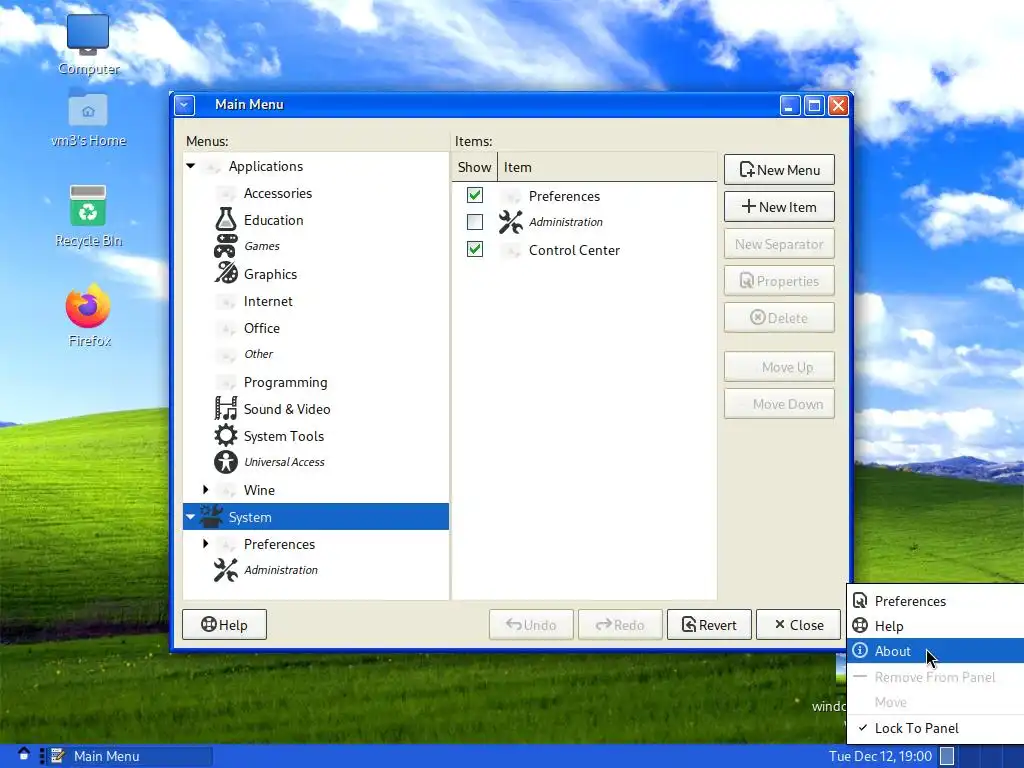
Task: Select the Office menu row
Action: point(316,328)
